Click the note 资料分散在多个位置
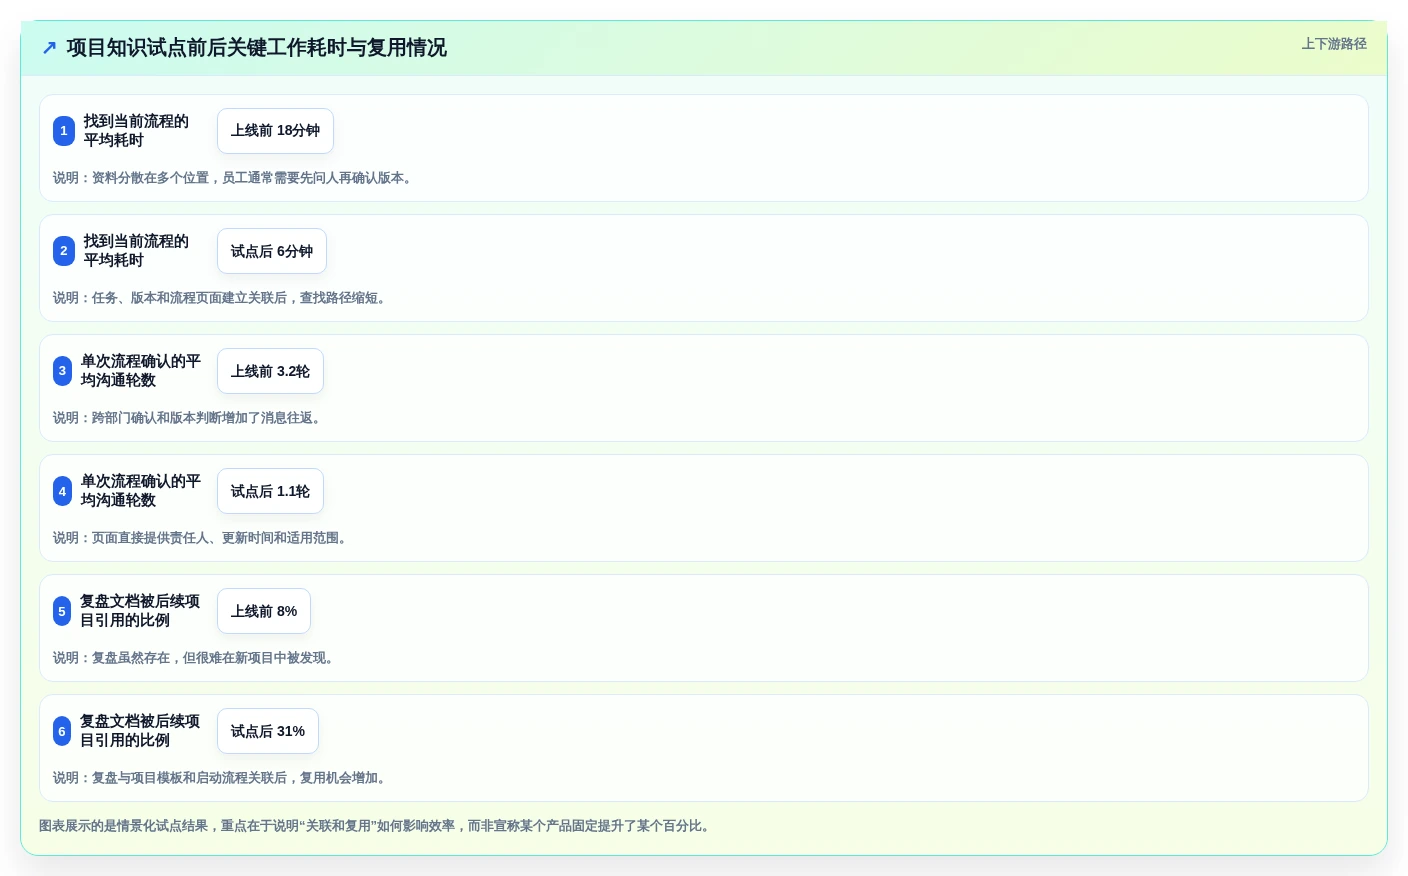The width and height of the screenshot is (1408, 876). [234, 178]
